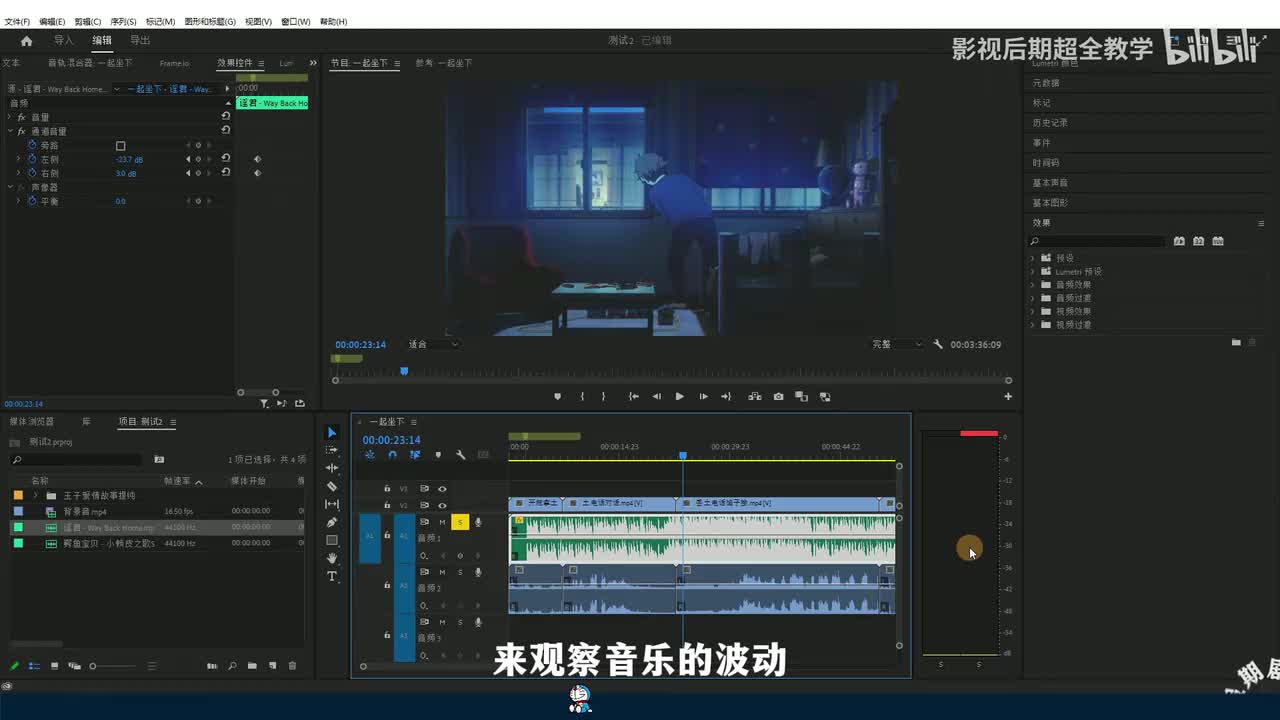
Task: Collapse the 声像器 section
Action: tap(10, 187)
